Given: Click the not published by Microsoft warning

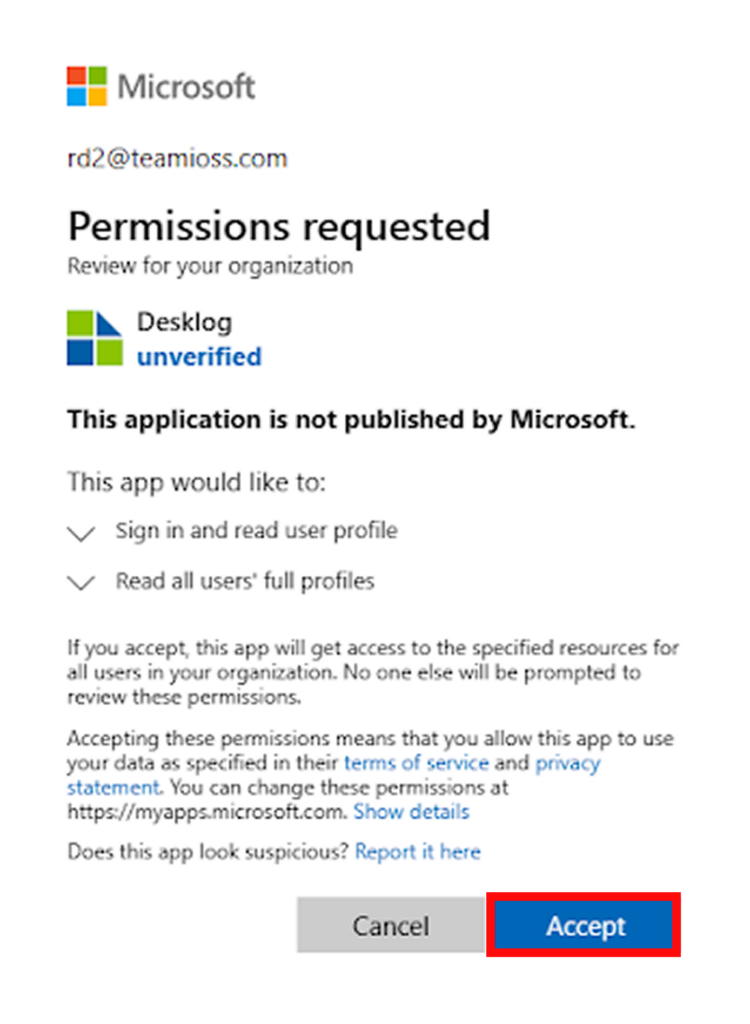Looking at the screenshot, I should coord(351,420).
